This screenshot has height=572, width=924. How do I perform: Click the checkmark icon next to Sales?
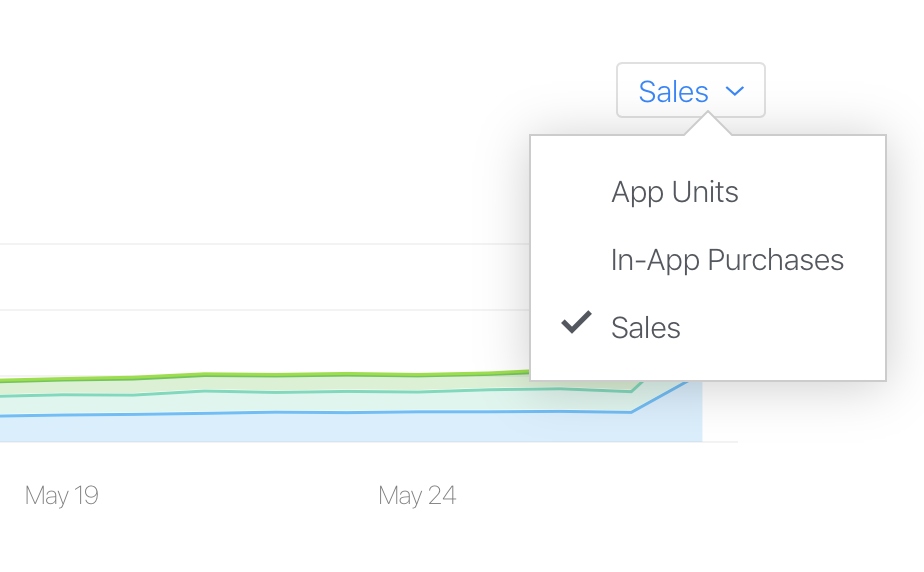click(x=576, y=323)
